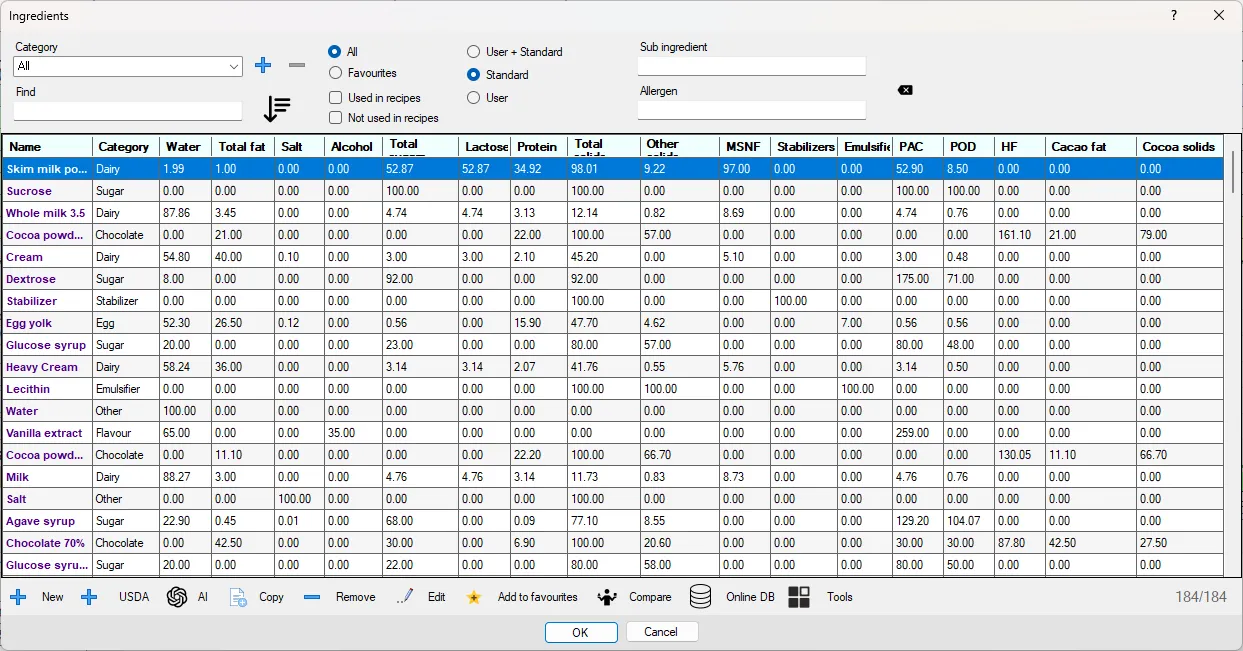Select the All radio button
This screenshot has width=1243, height=651.
(x=335, y=51)
